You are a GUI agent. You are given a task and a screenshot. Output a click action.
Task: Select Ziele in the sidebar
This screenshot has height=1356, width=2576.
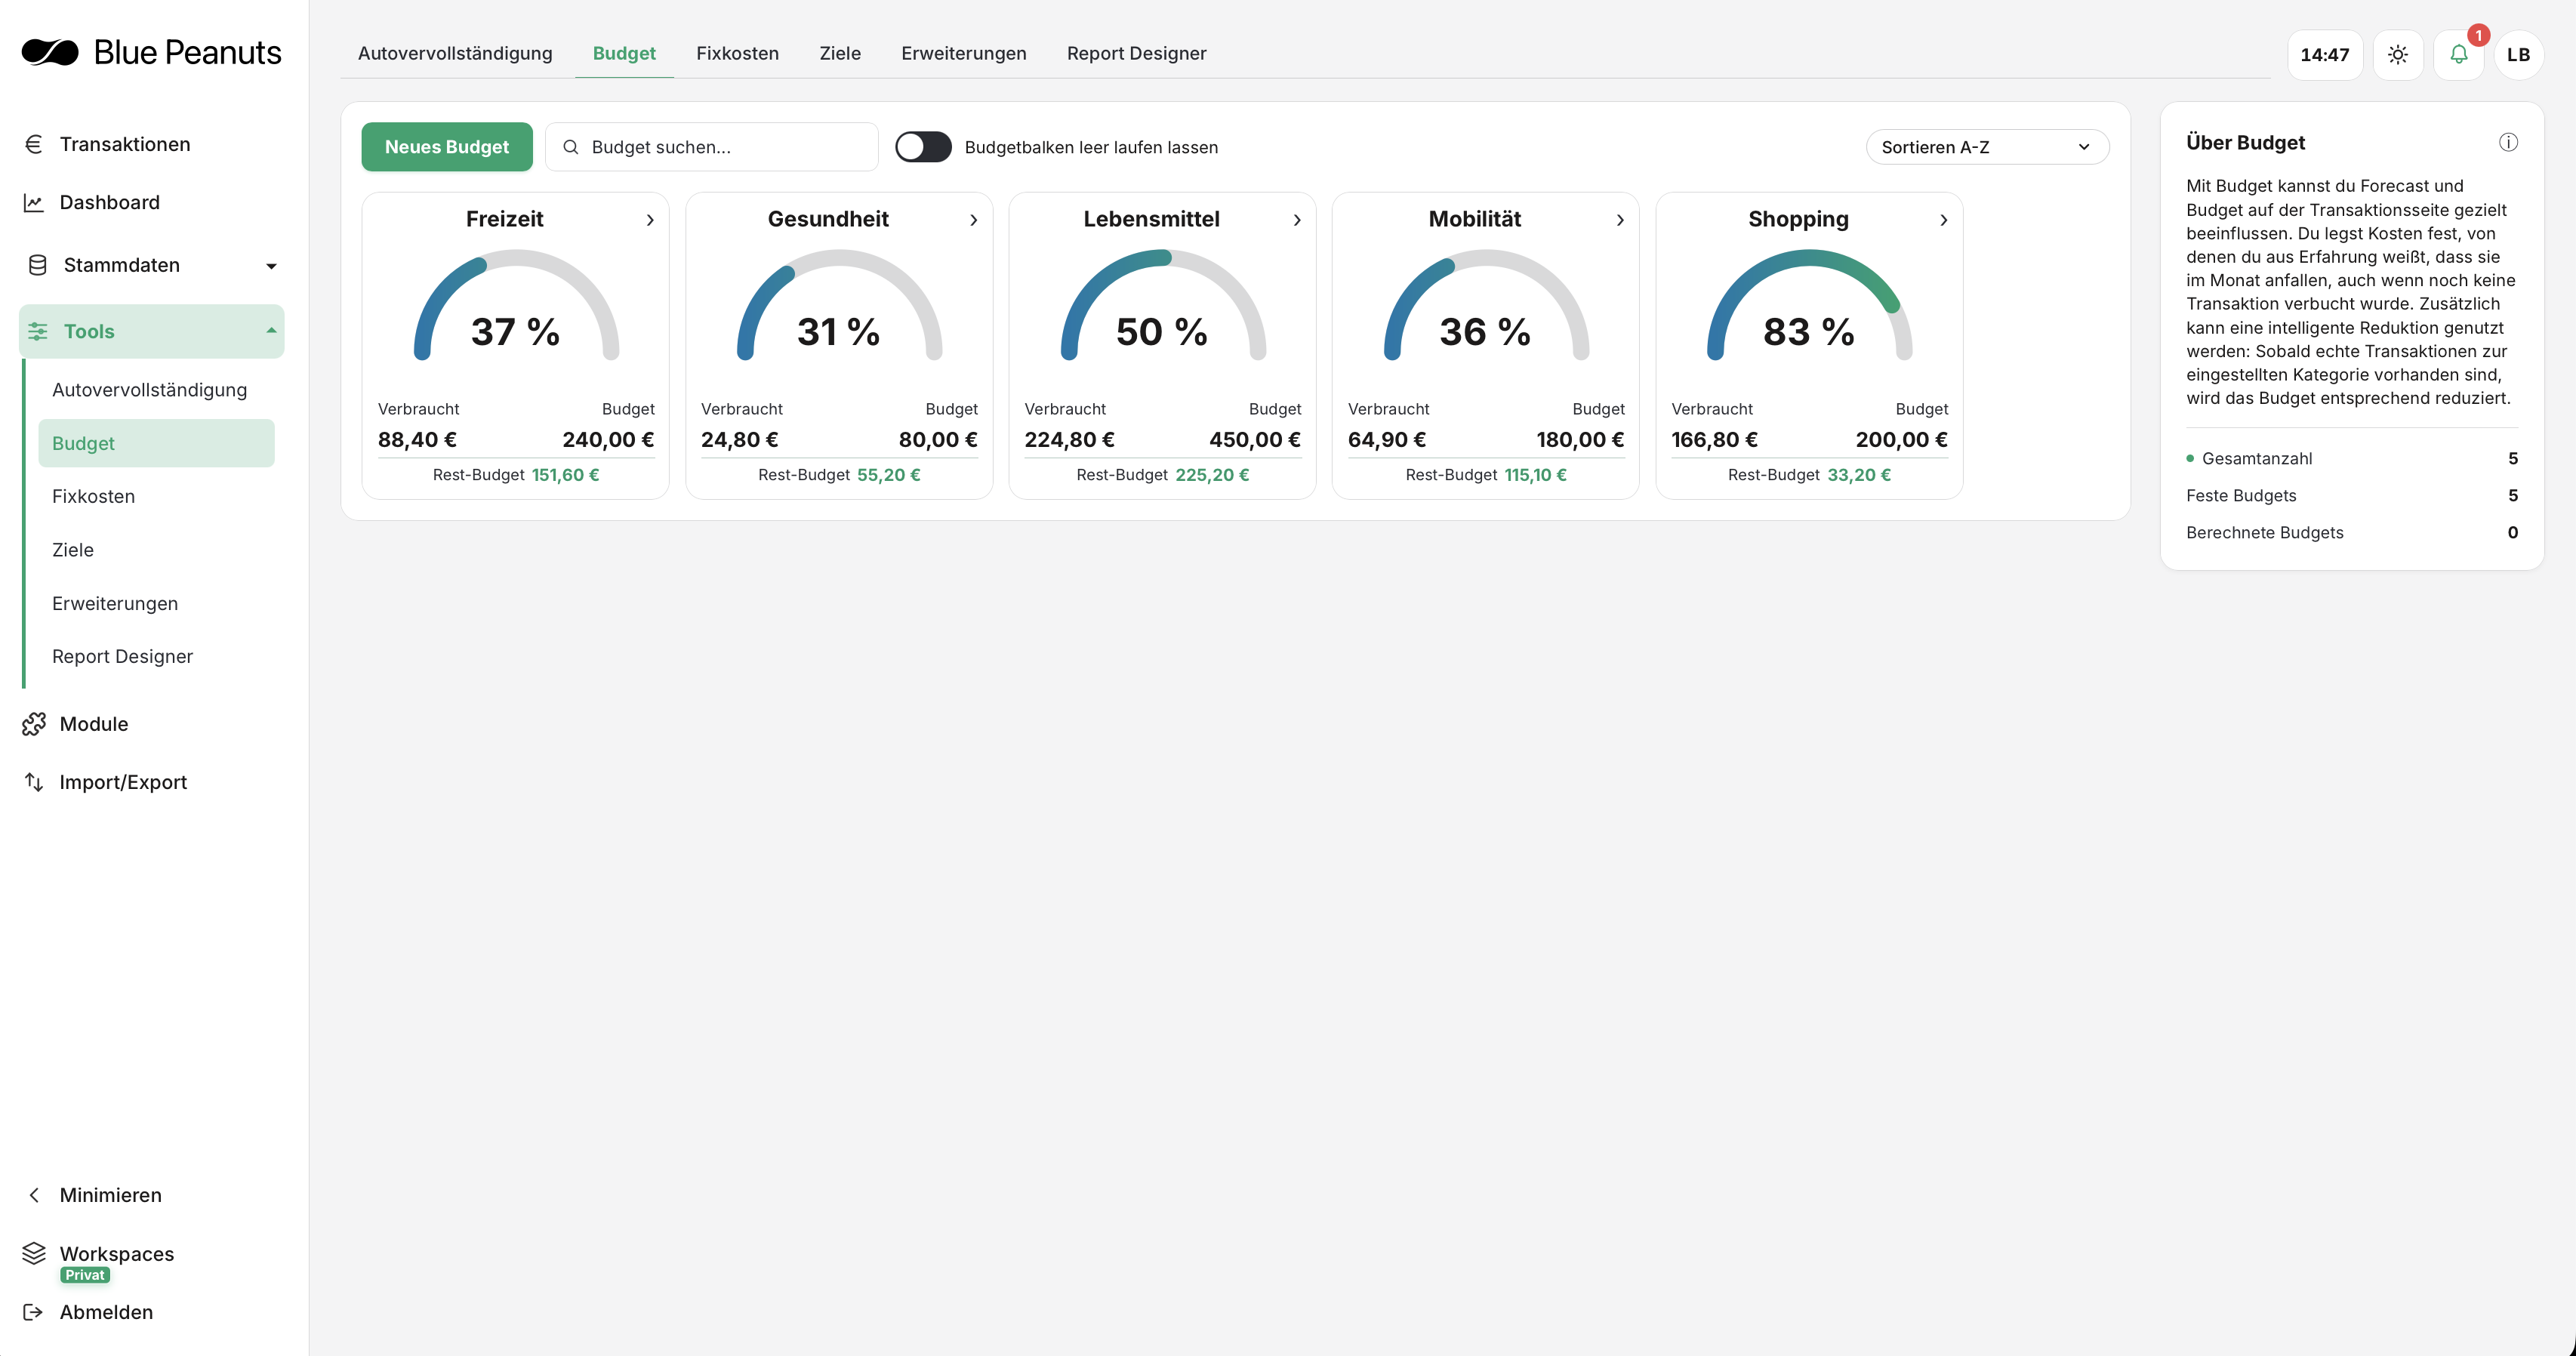point(72,550)
